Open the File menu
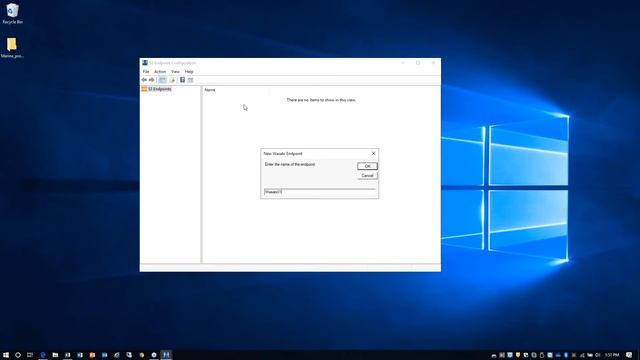The width and height of the screenshot is (640, 360). [146, 71]
